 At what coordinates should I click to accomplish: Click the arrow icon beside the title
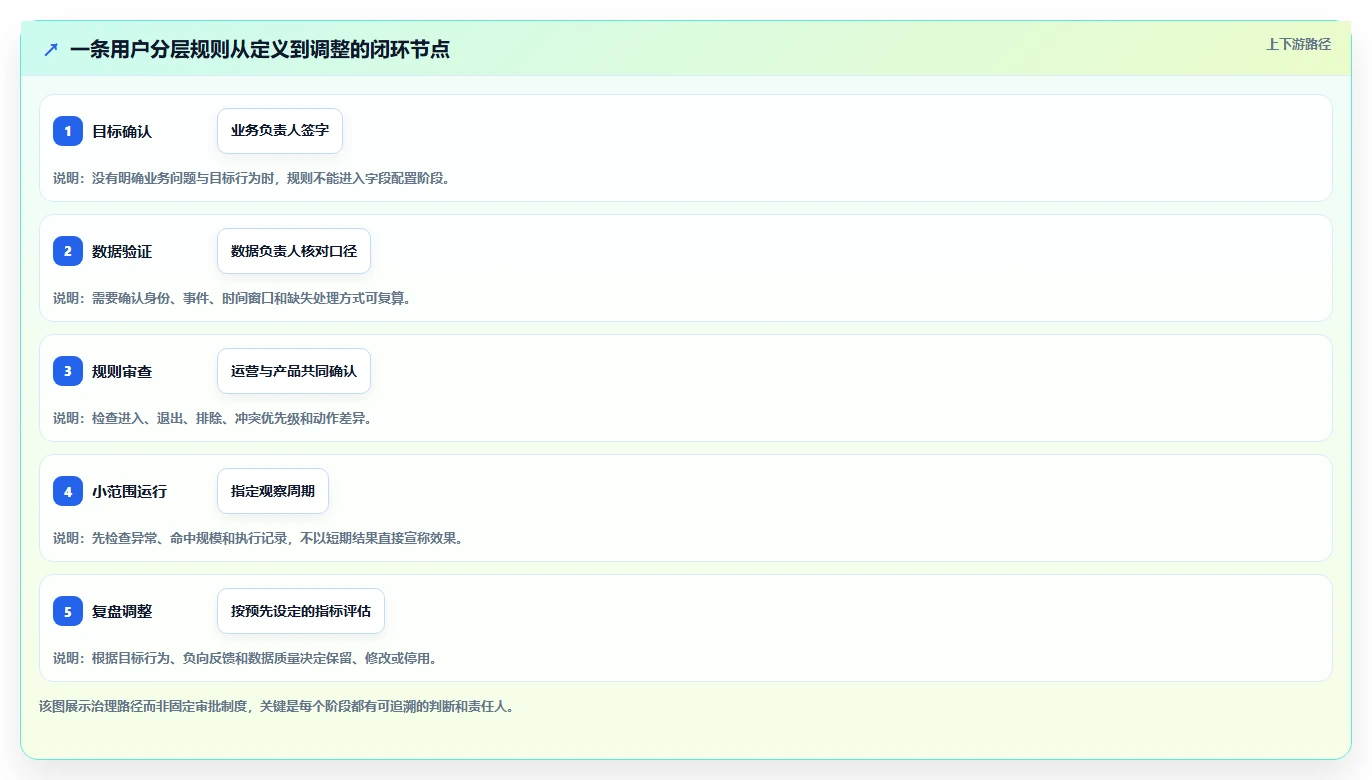click(x=50, y=49)
